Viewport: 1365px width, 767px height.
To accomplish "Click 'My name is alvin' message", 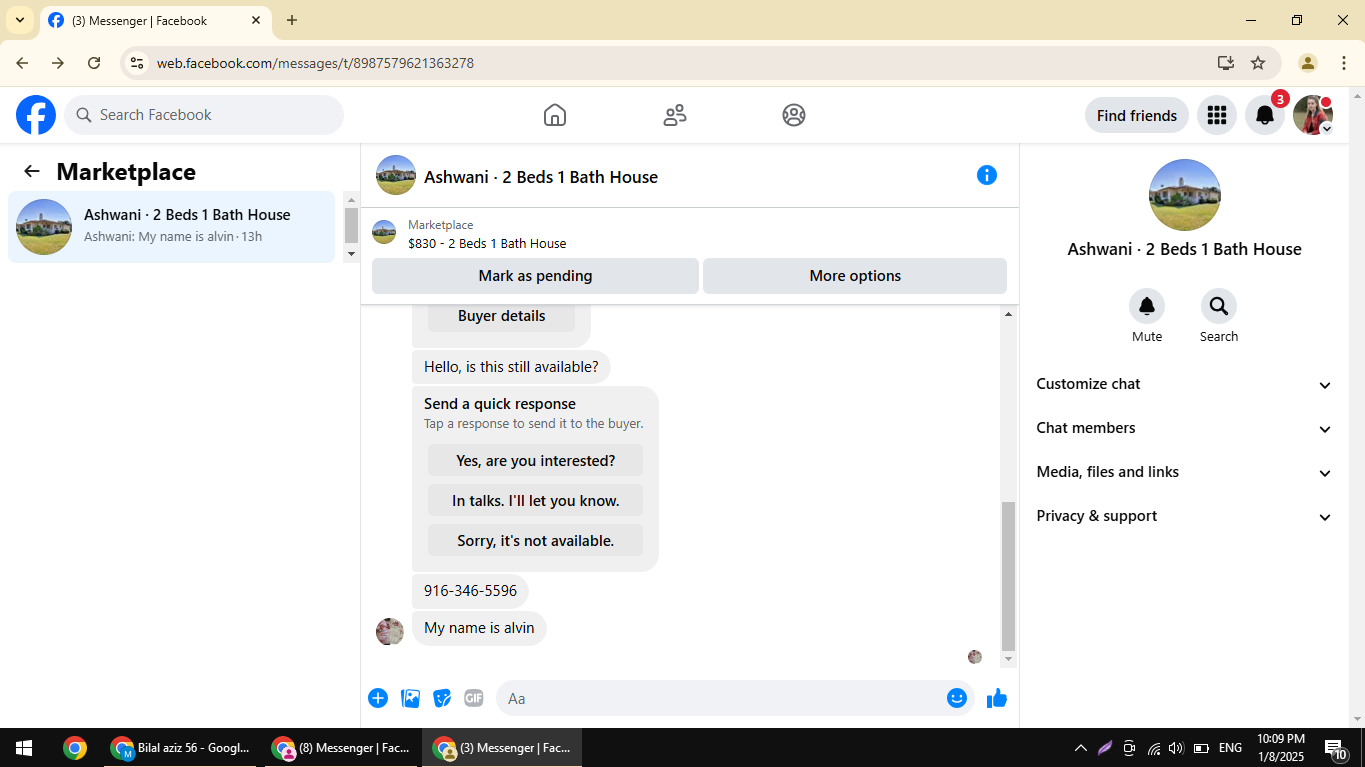I will pyautogui.click(x=479, y=628).
